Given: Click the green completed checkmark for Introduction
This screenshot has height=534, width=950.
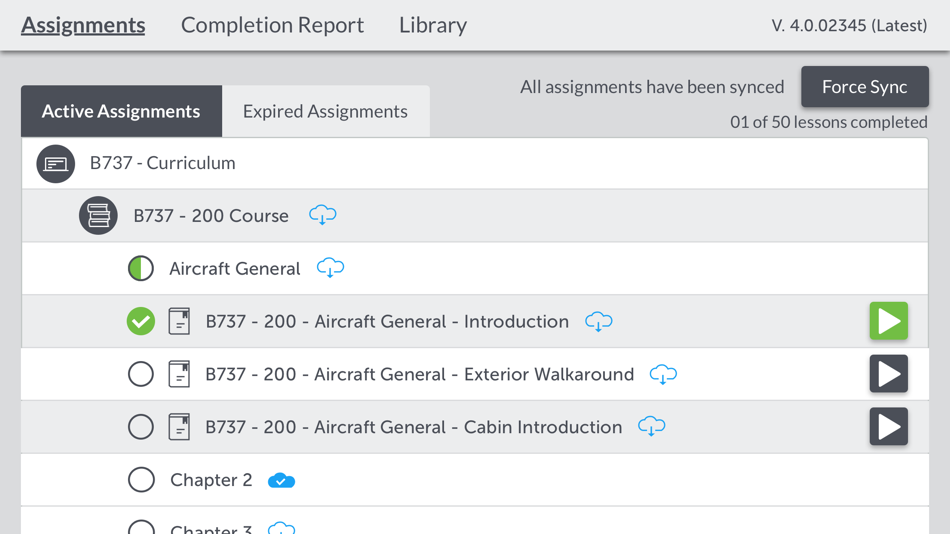Looking at the screenshot, I should (141, 321).
